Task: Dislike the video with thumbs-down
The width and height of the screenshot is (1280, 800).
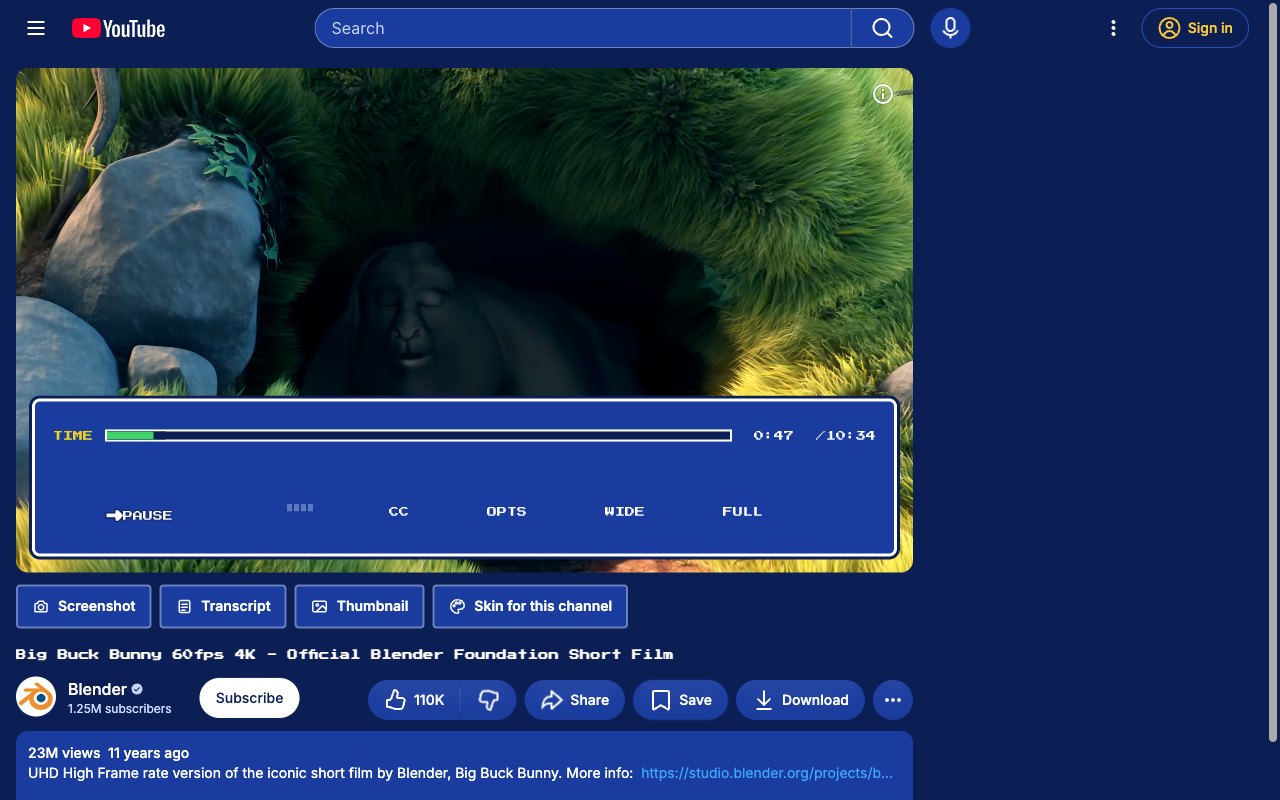Action: [x=489, y=700]
